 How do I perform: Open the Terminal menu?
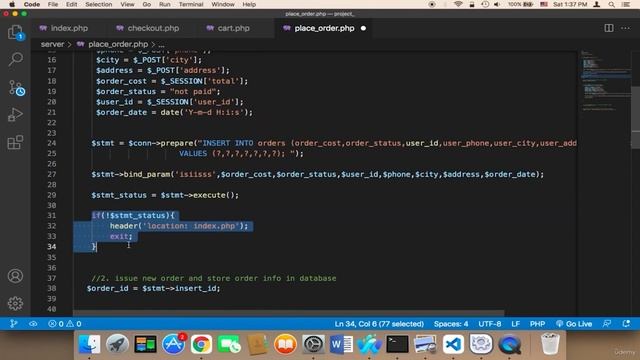pos(191,4)
